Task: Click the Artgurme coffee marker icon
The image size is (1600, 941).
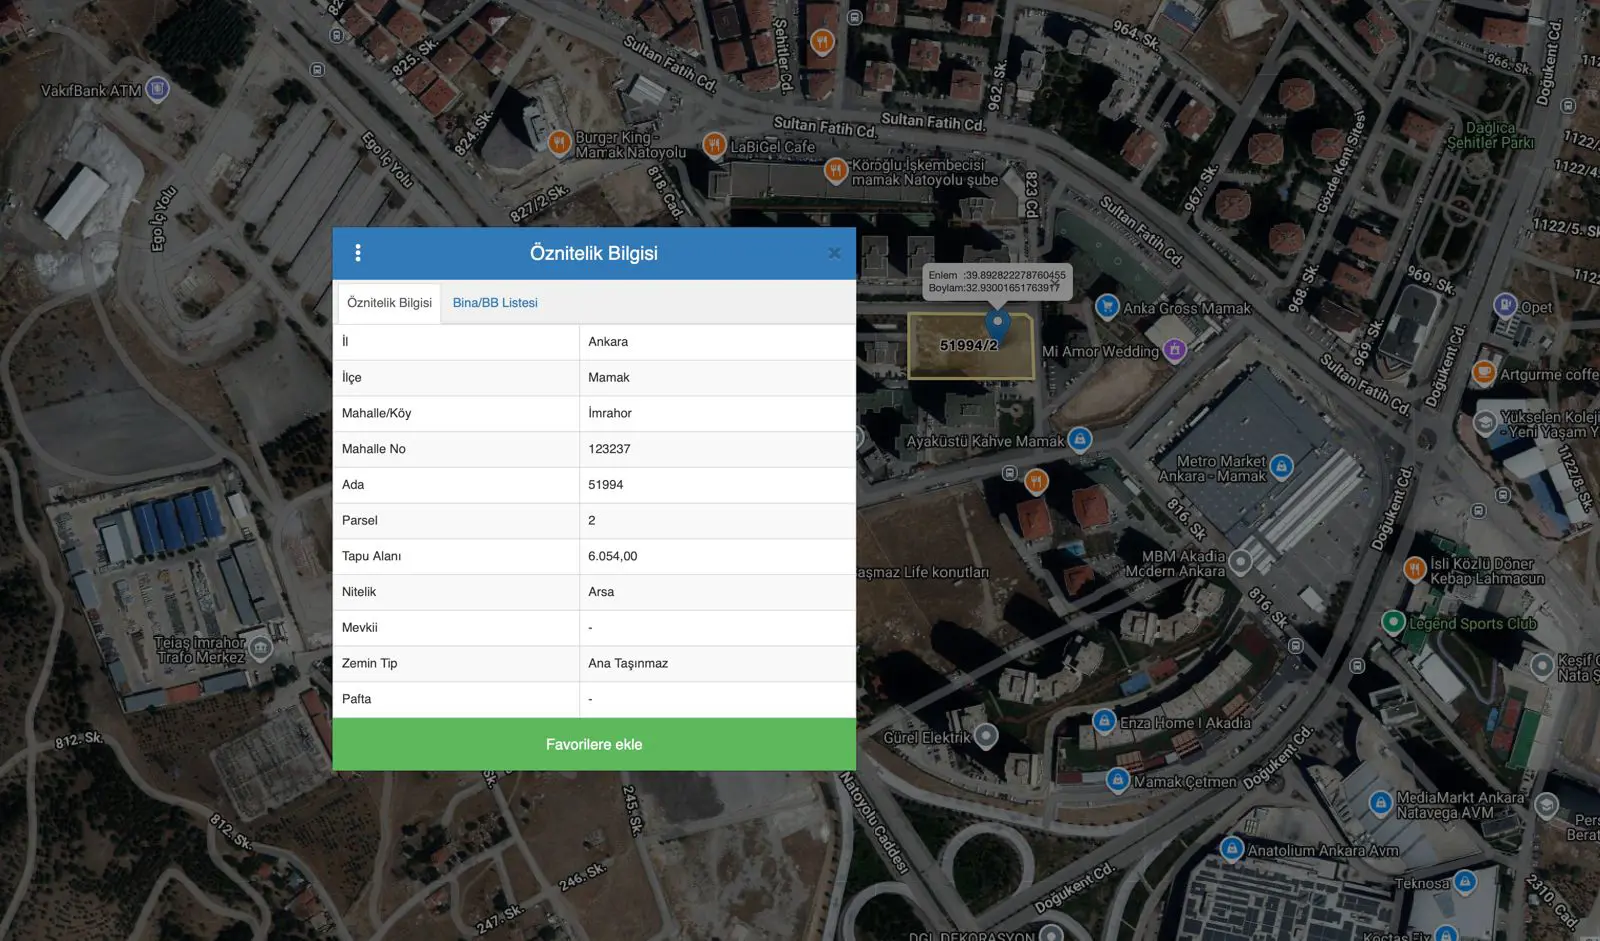Action: (x=1484, y=373)
